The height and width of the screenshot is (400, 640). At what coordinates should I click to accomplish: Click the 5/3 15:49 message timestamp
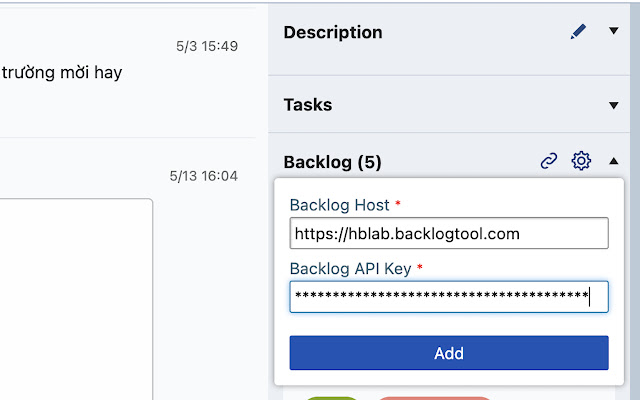207,46
